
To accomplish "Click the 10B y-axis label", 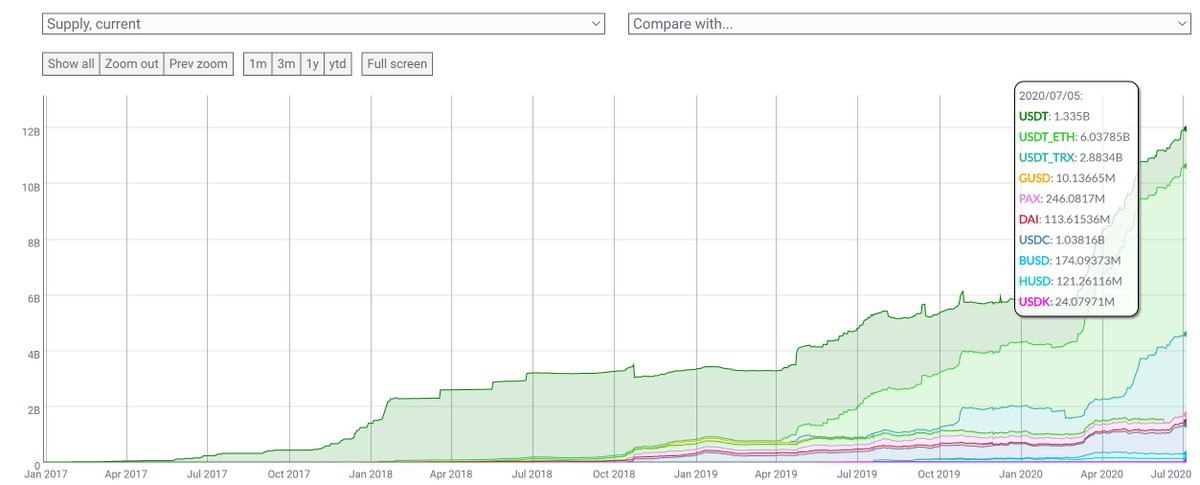I will [31, 187].
